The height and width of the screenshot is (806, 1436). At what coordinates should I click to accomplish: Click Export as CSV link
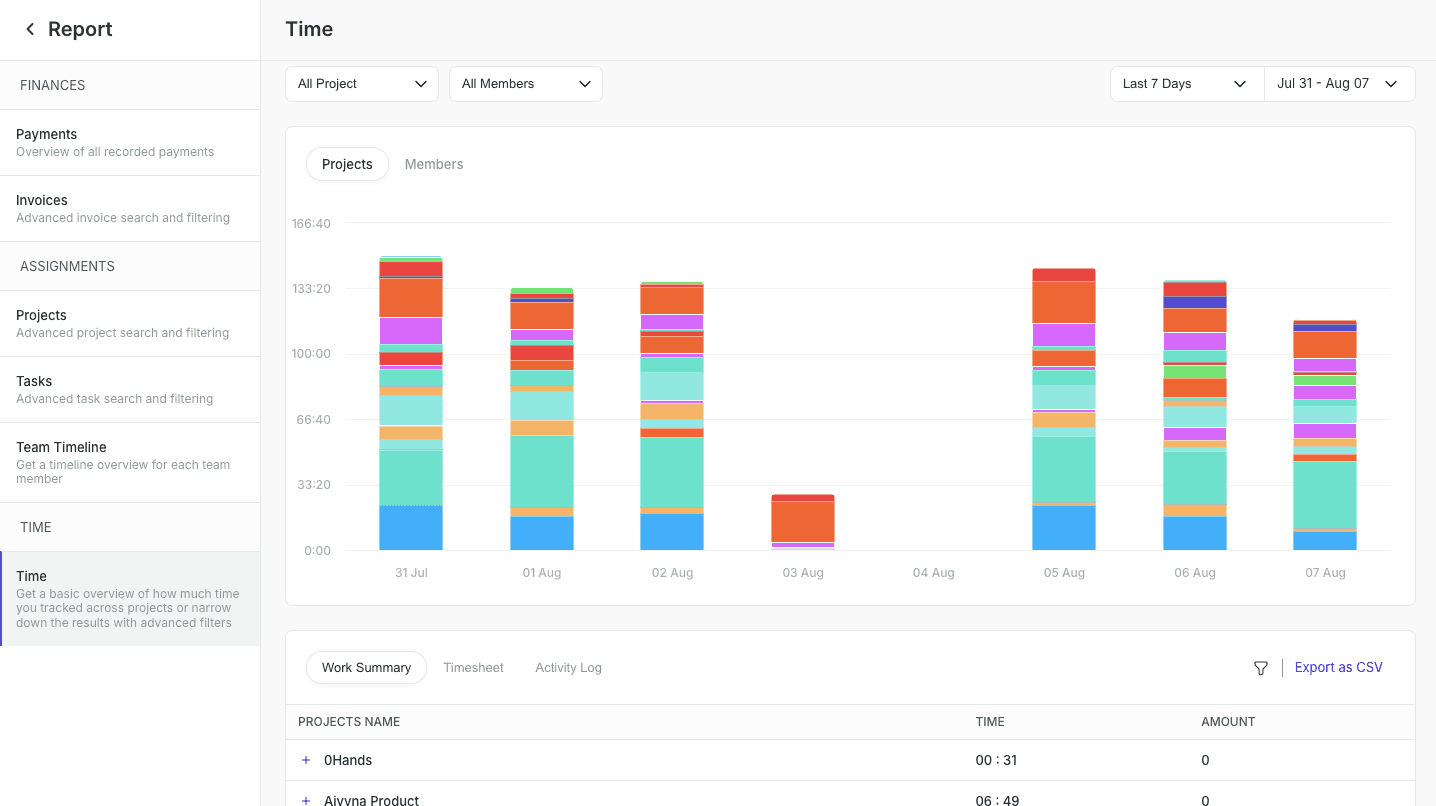pyautogui.click(x=1338, y=667)
